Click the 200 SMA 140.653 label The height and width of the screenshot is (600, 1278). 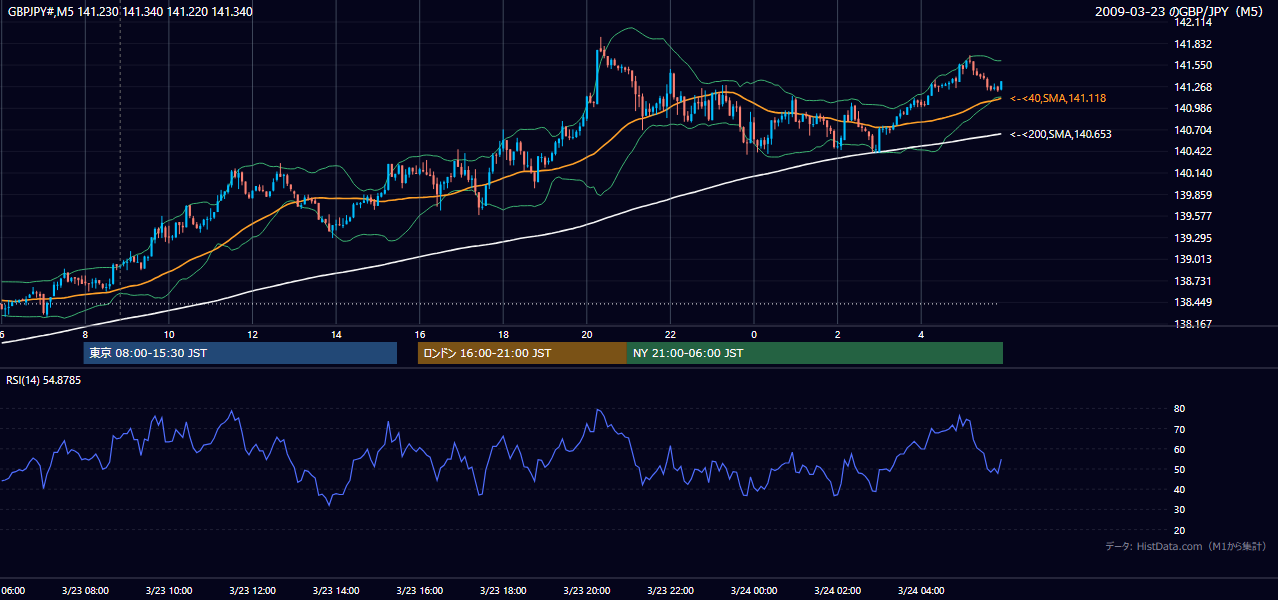point(1060,134)
